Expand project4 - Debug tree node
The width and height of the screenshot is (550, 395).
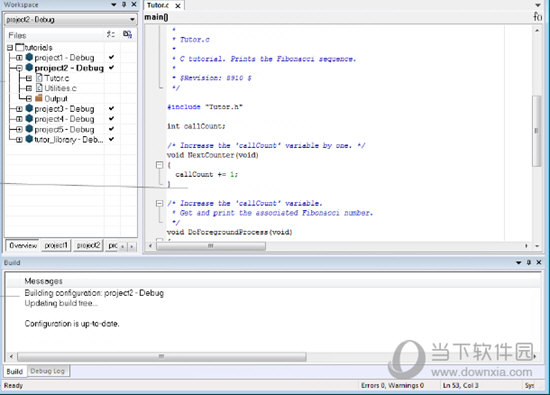[x=19, y=119]
